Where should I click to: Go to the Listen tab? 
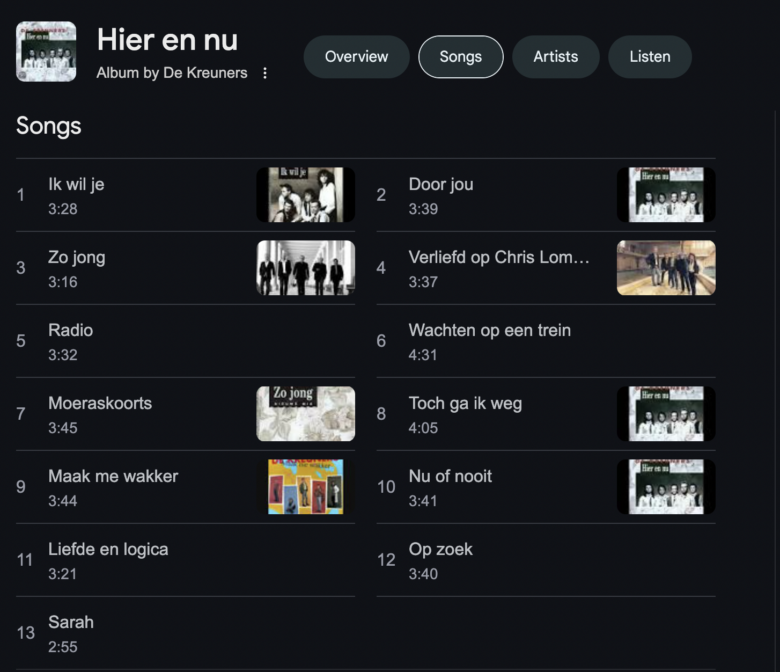pos(649,57)
